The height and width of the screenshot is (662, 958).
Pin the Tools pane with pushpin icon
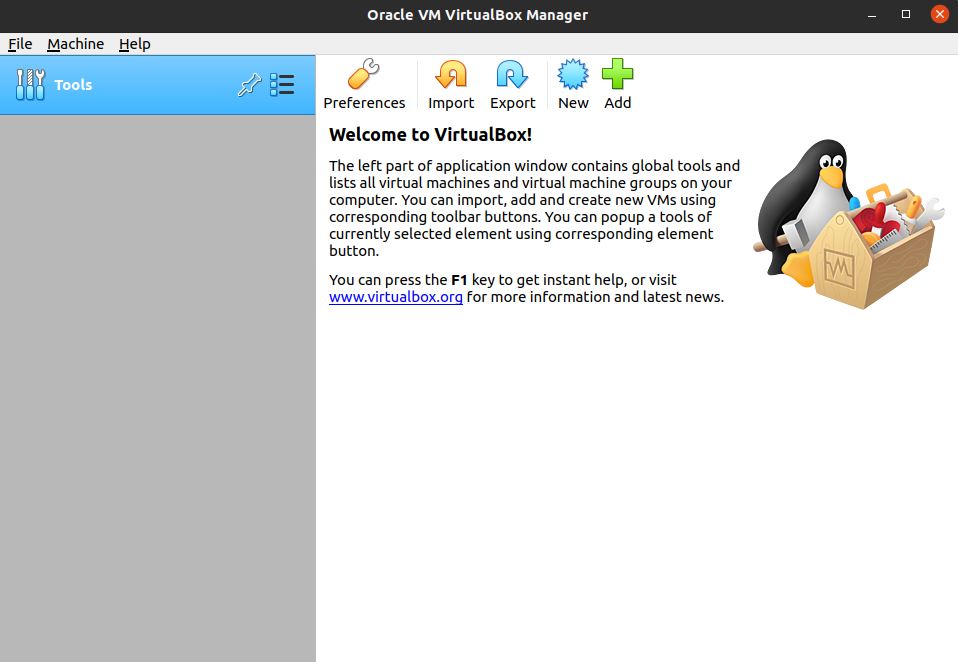249,84
